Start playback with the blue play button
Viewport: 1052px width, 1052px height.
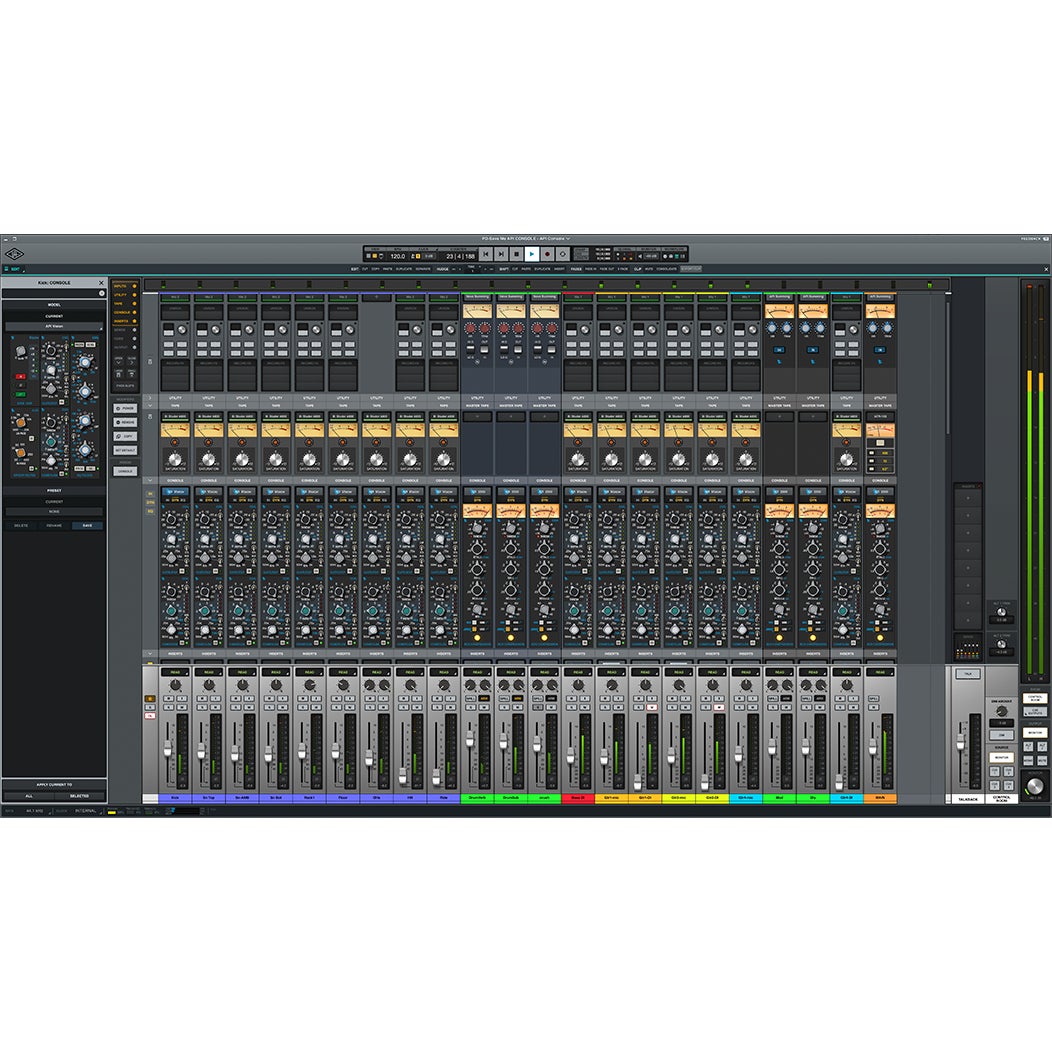531,254
